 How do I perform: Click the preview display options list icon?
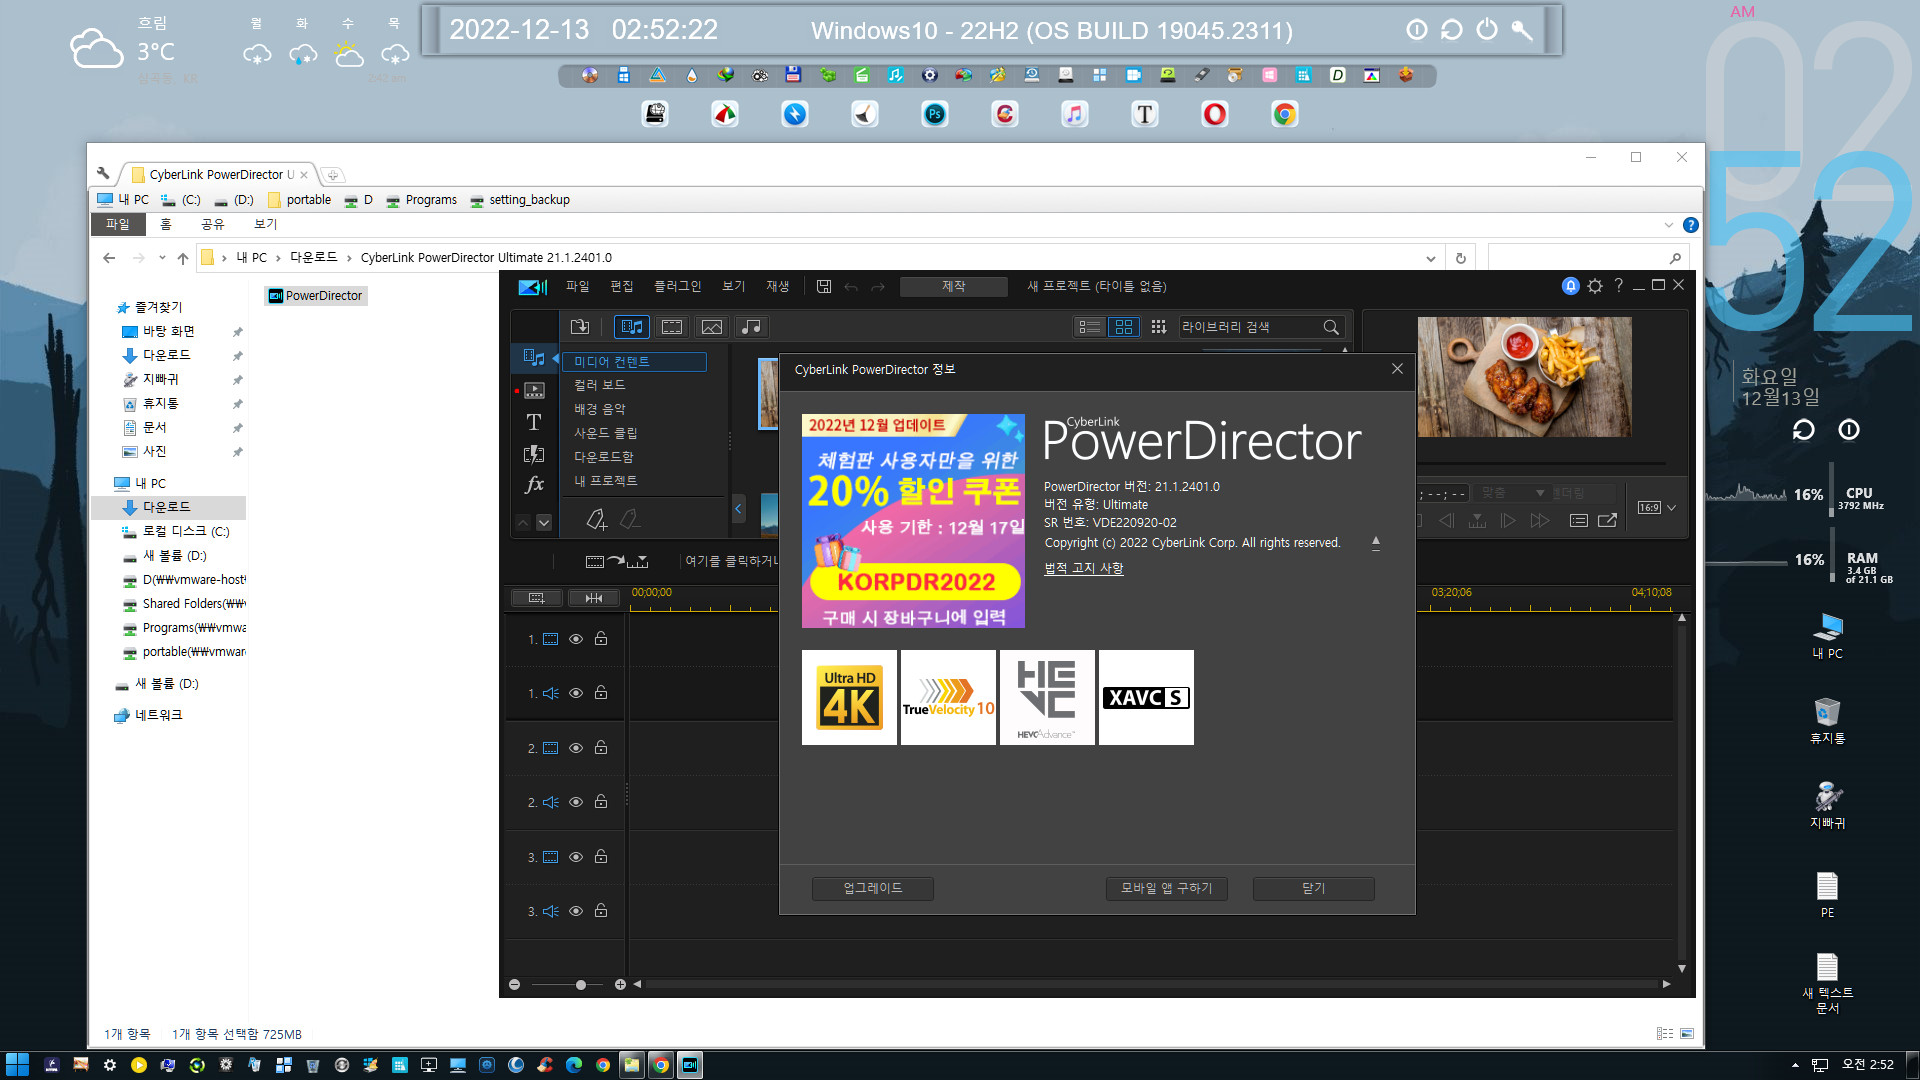(1579, 520)
